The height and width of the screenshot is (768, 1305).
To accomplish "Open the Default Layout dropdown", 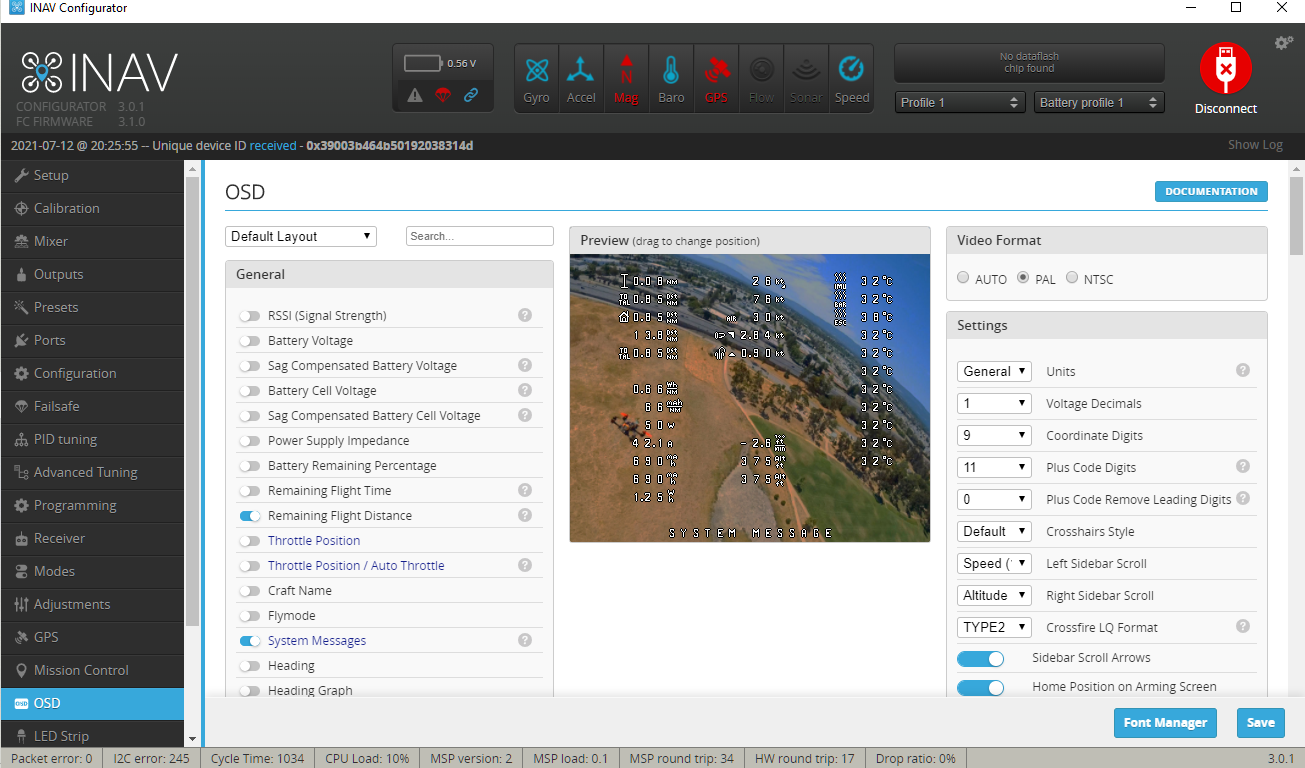I will point(300,235).
